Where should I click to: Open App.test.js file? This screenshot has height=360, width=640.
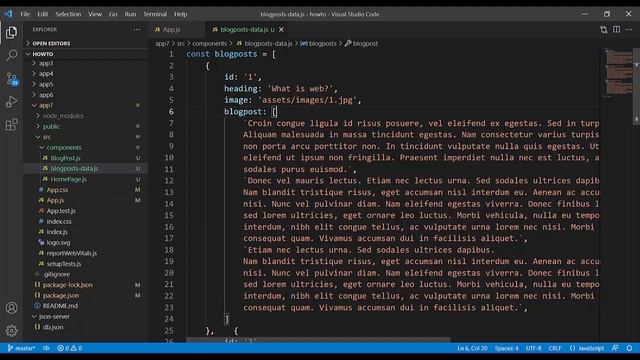pyautogui.click(x=61, y=211)
